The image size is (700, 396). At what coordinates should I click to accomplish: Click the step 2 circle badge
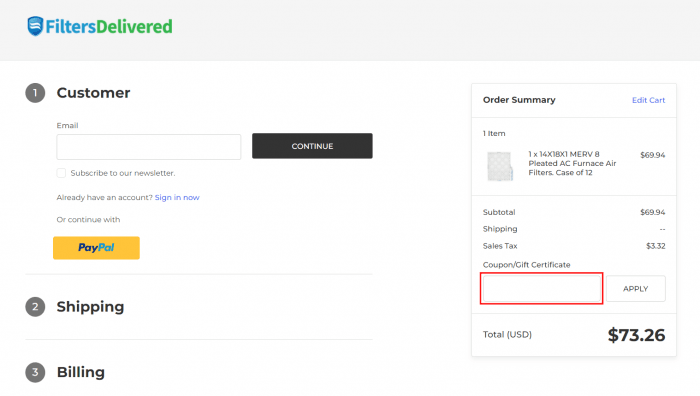pos(35,307)
